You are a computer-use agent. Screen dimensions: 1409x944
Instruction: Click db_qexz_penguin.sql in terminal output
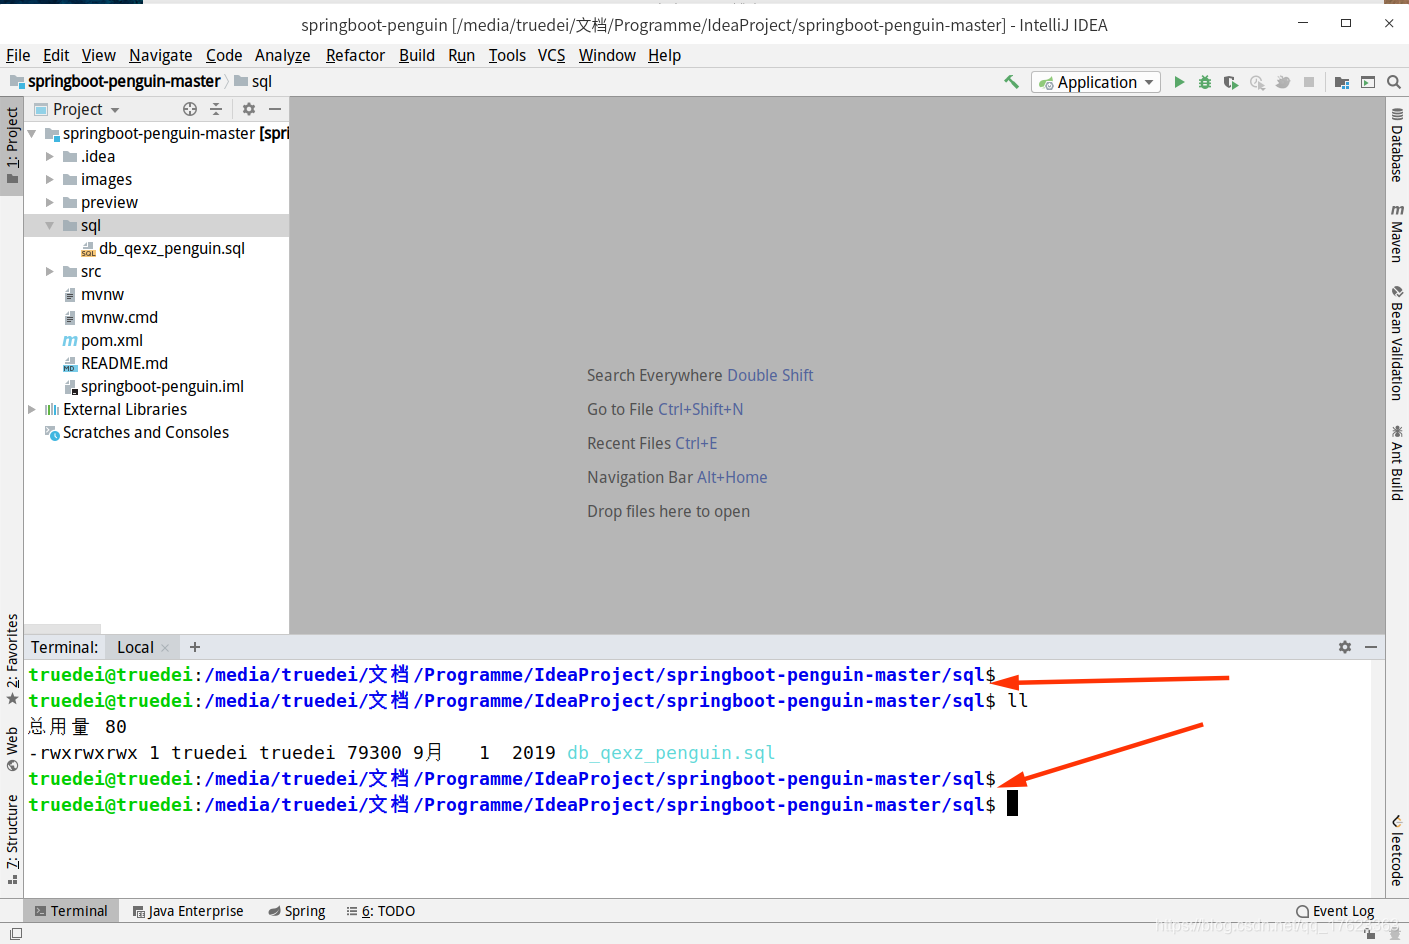[x=671, y=752]
